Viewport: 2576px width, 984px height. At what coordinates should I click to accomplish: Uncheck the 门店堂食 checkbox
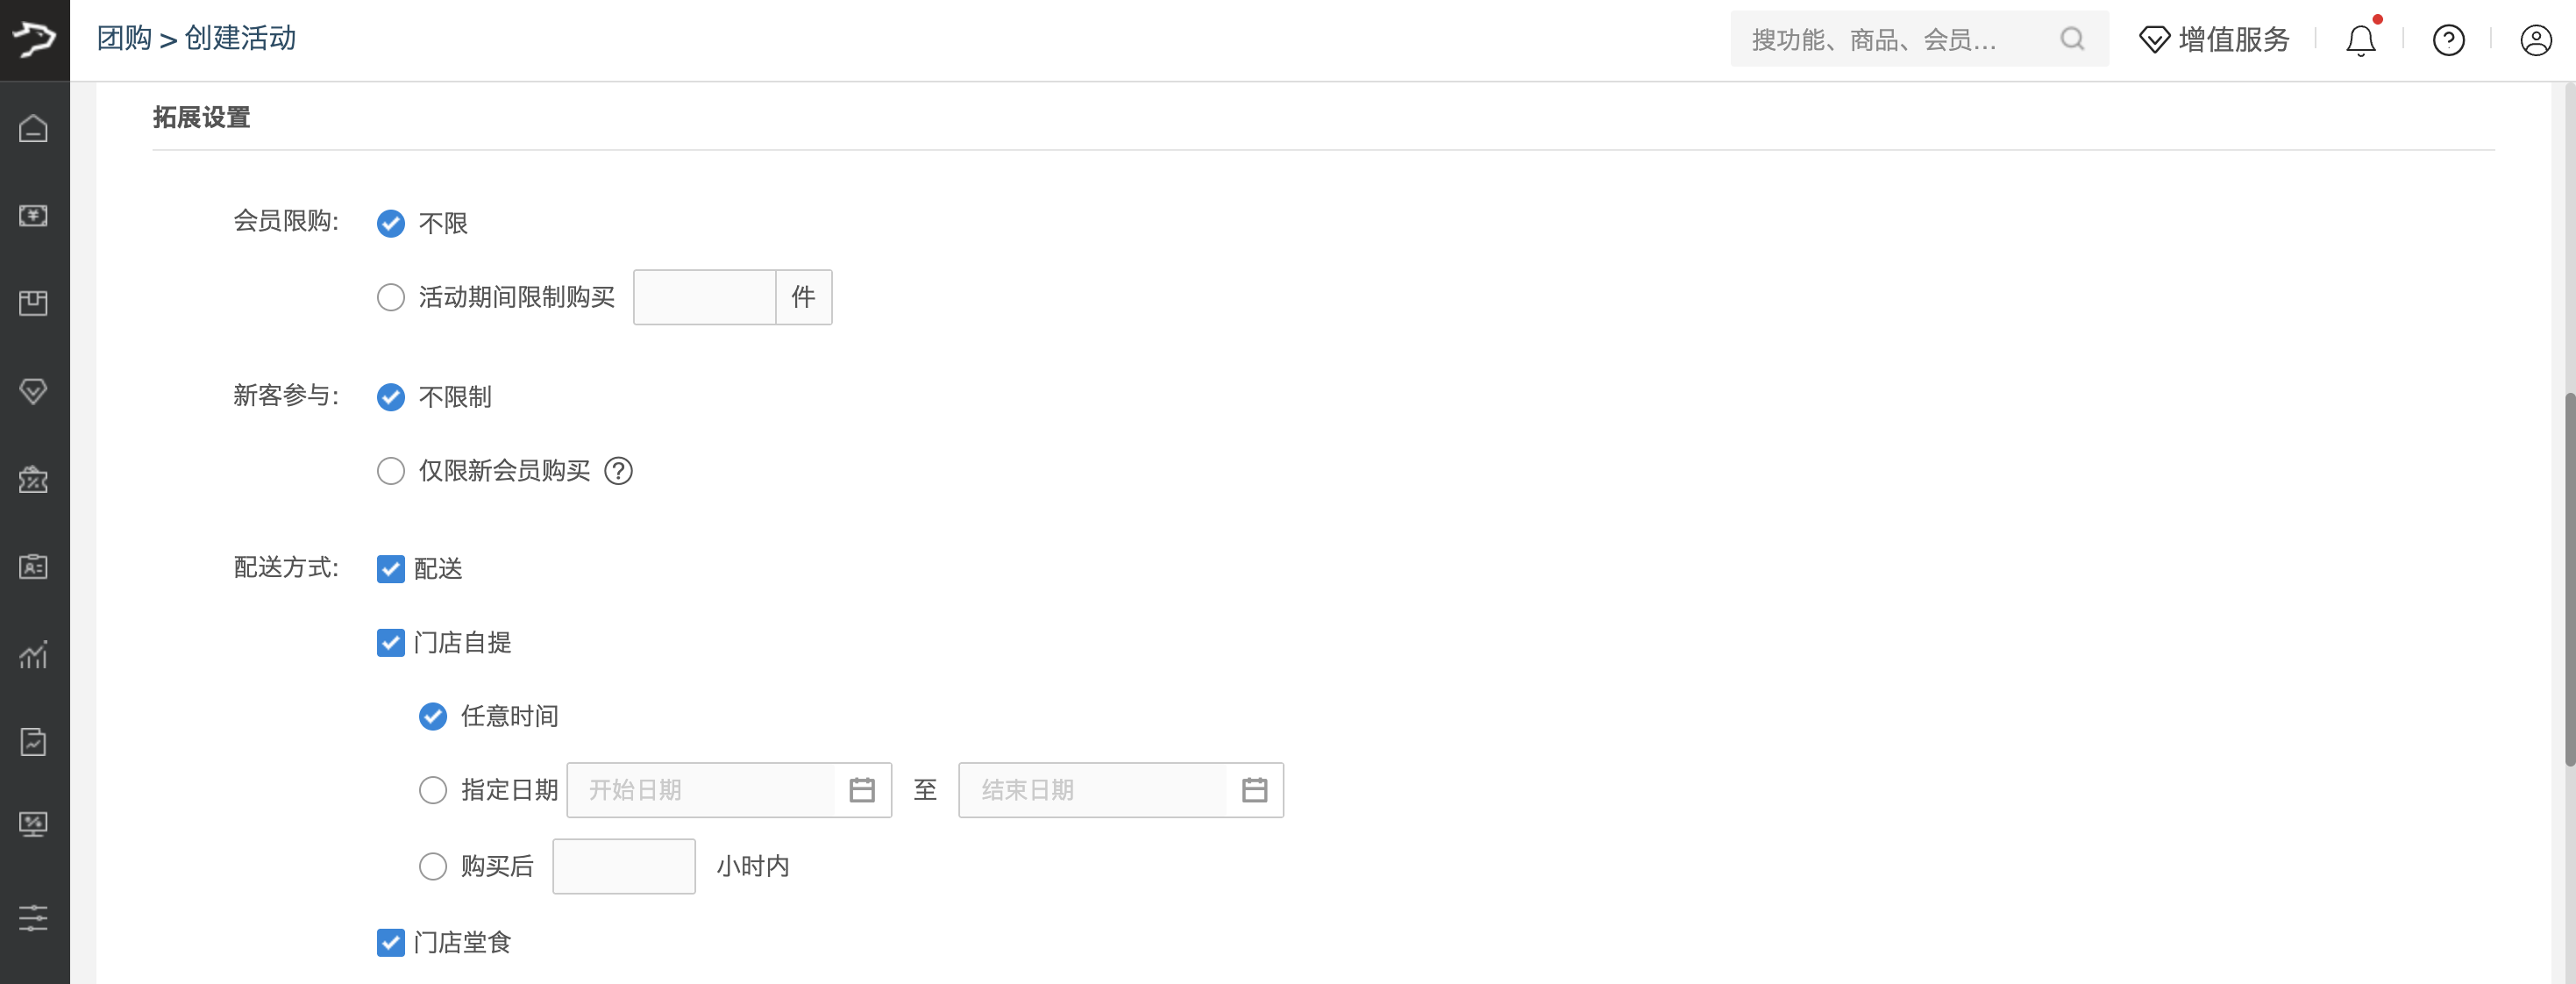(x=391, y=942)
